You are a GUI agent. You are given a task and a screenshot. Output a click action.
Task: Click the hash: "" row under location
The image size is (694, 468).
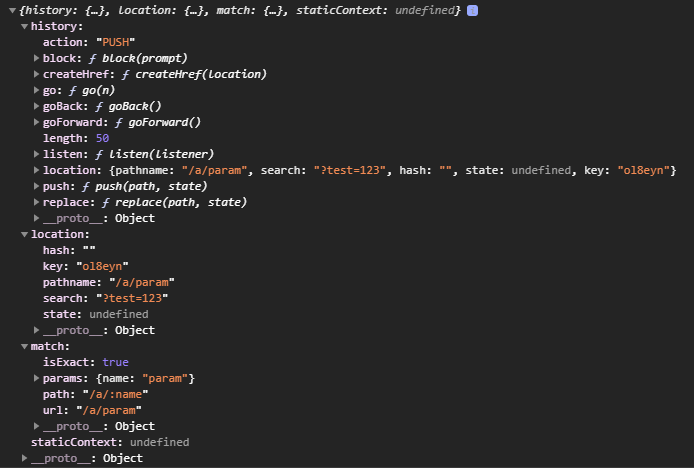pyautogui.click(x=69, y=250)
